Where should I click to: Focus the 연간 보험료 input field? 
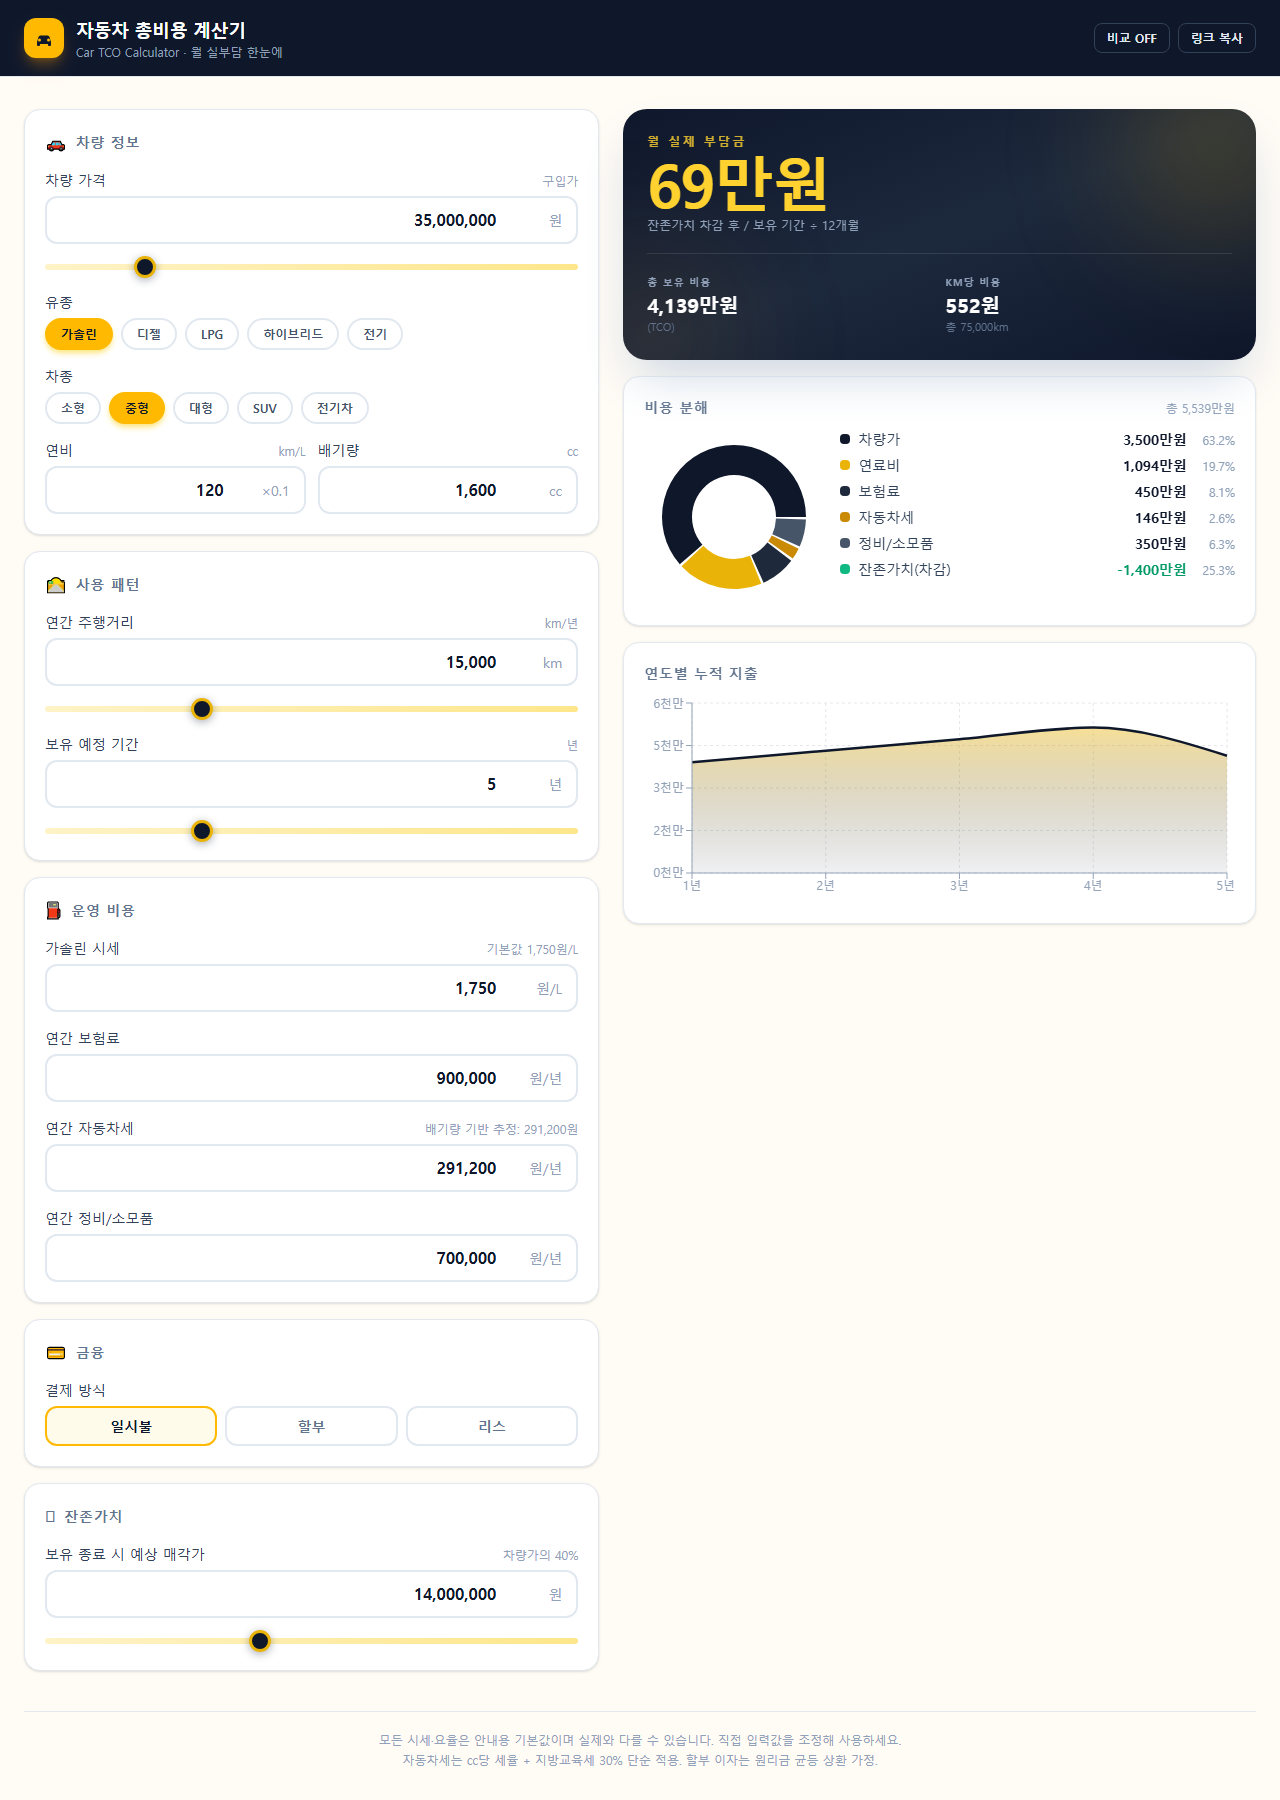311,1078
